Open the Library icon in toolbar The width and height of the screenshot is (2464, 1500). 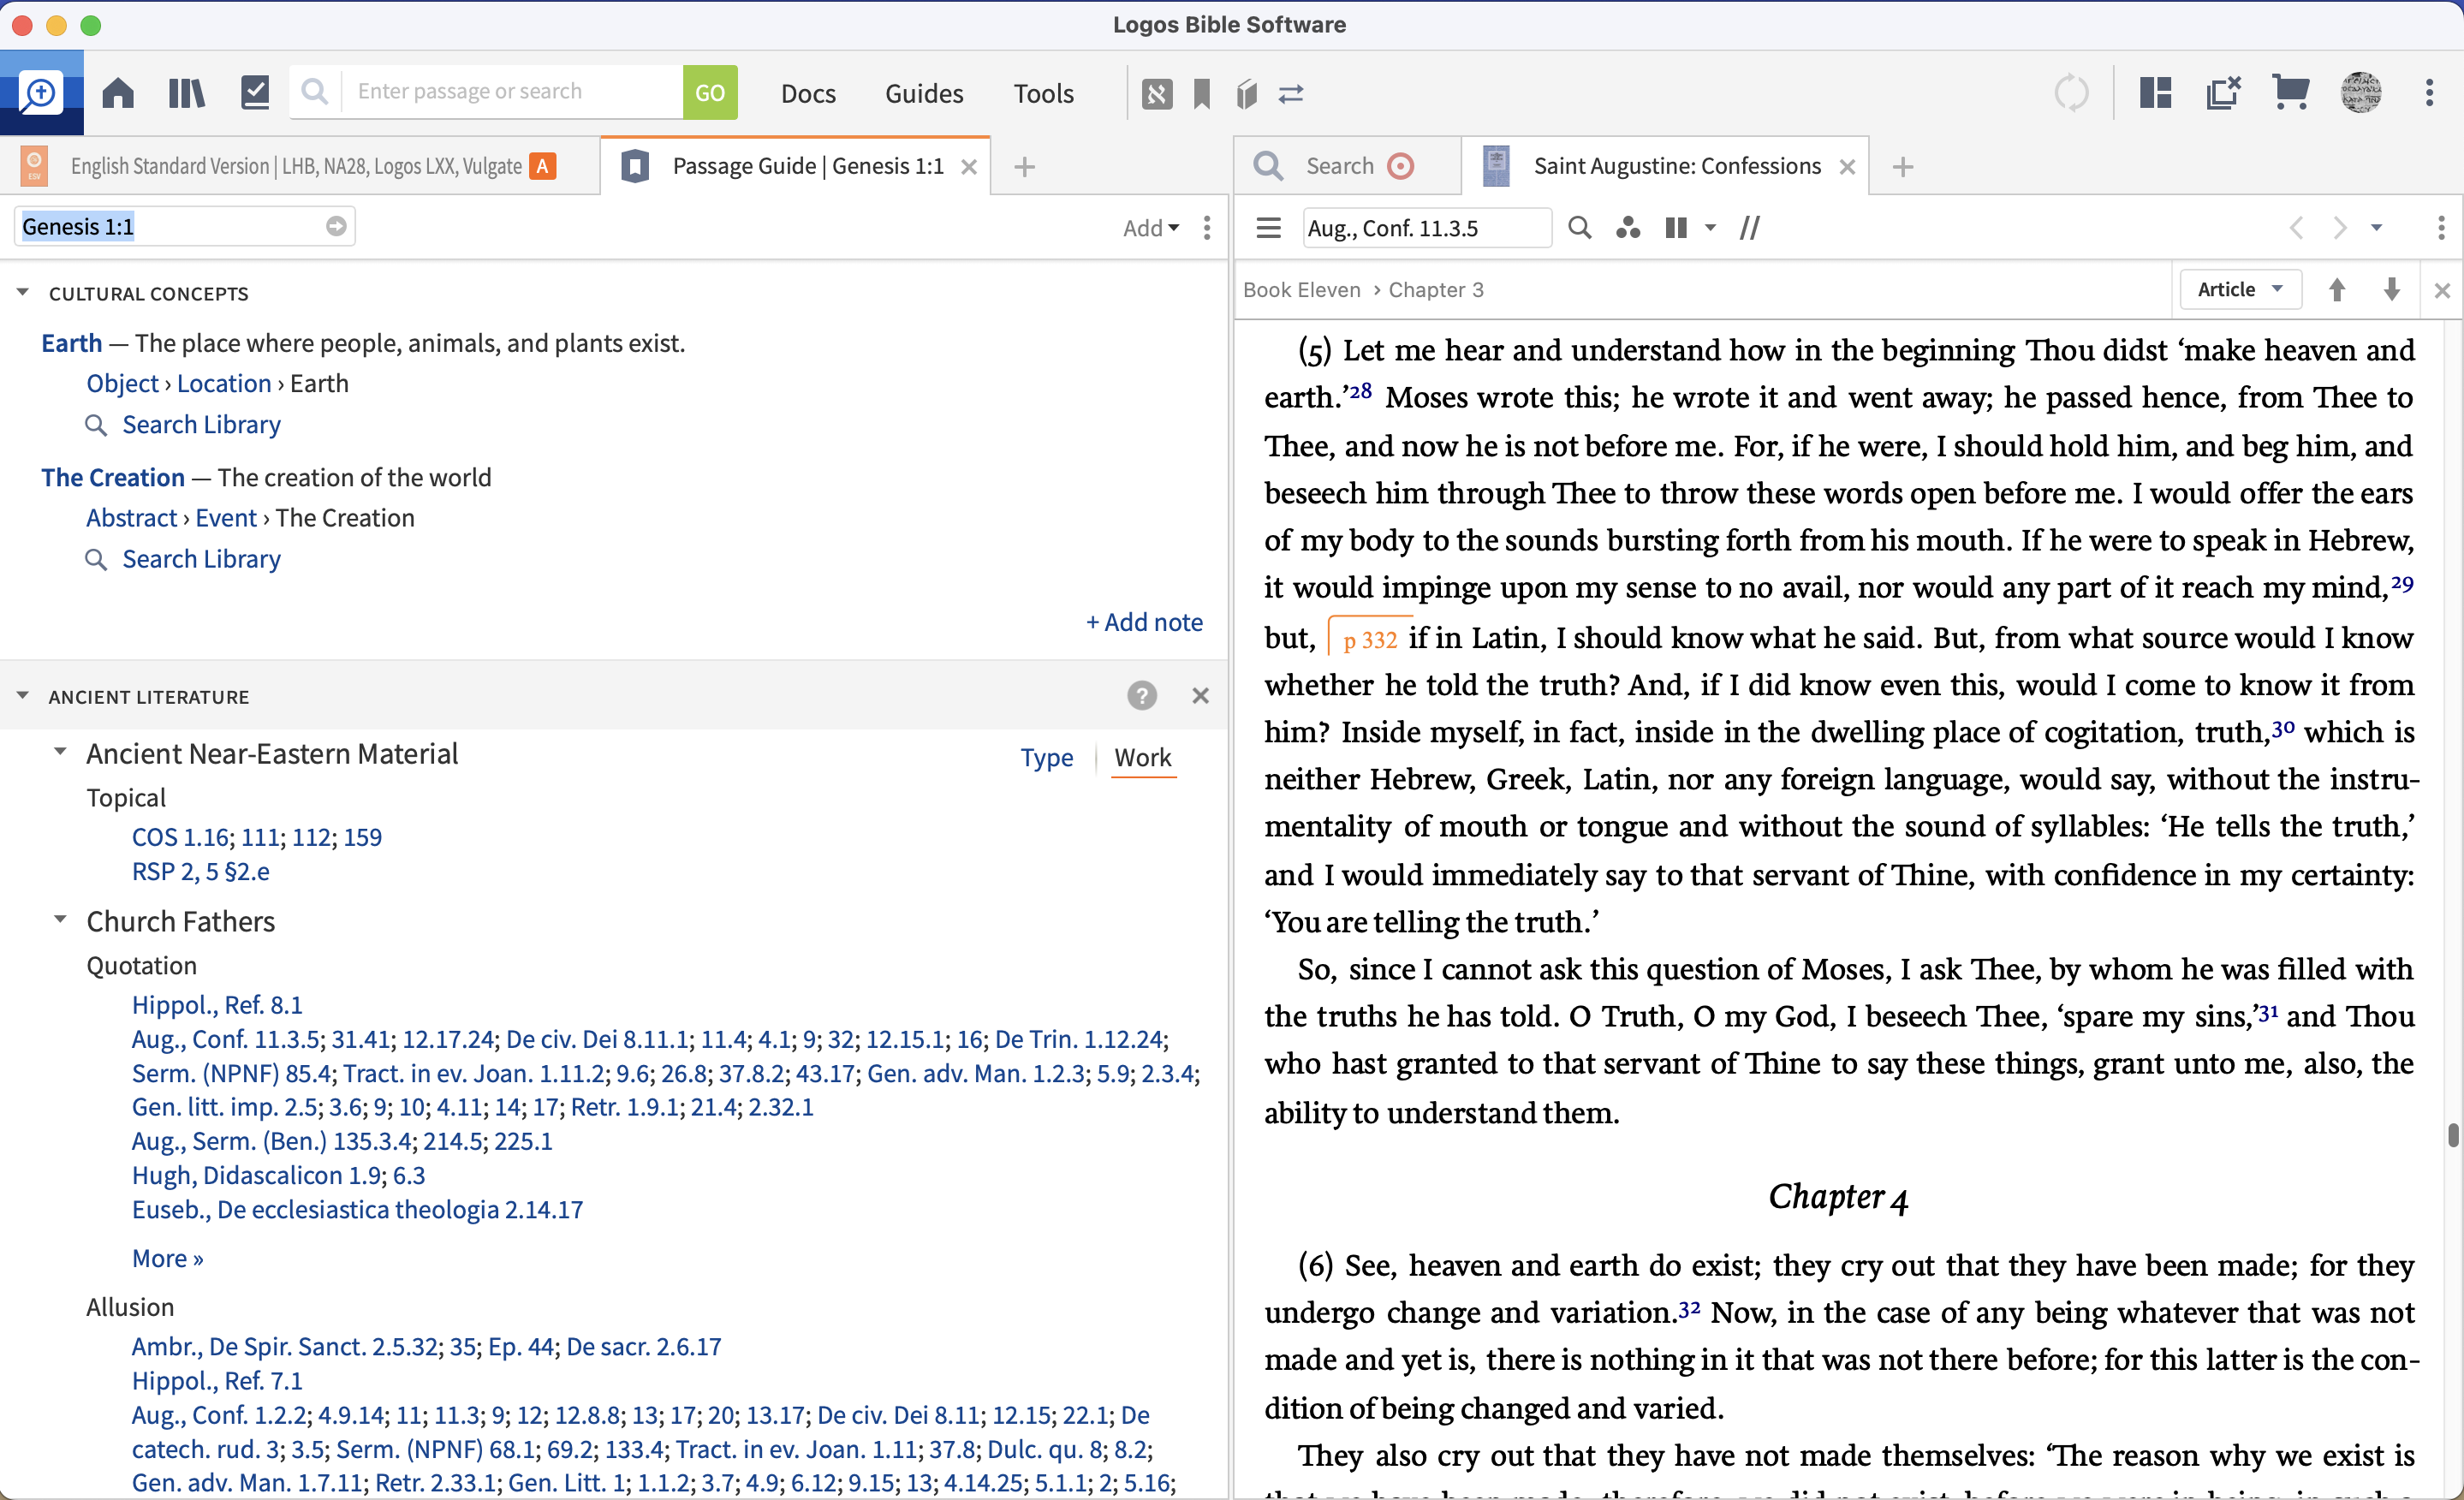186,93
